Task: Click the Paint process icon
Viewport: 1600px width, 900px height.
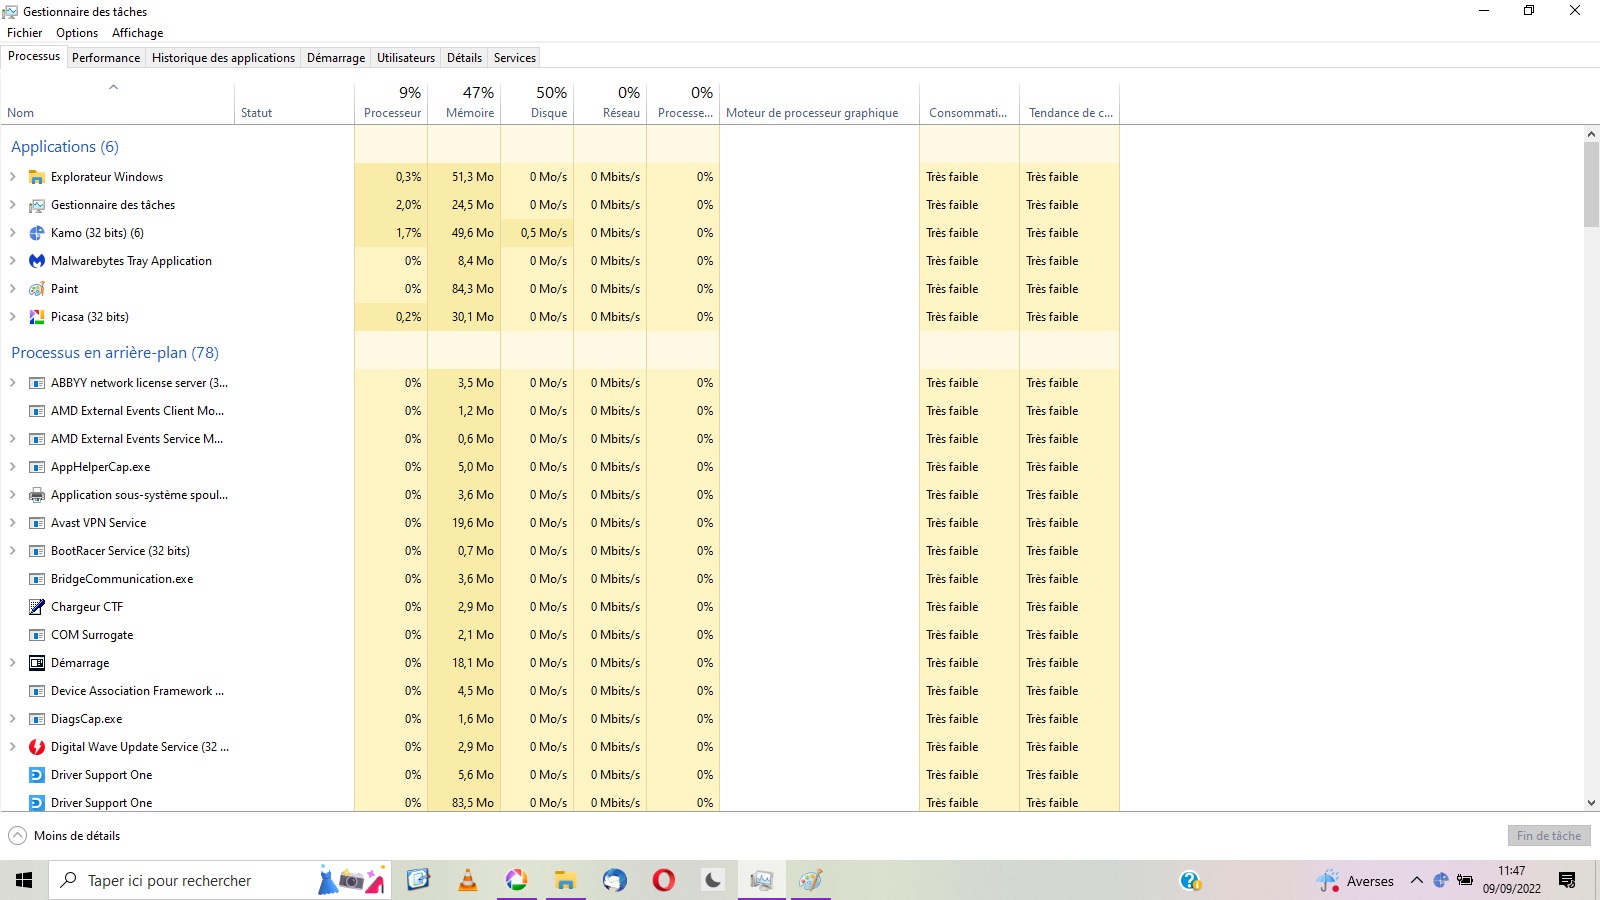Action: tap(37, 289)
